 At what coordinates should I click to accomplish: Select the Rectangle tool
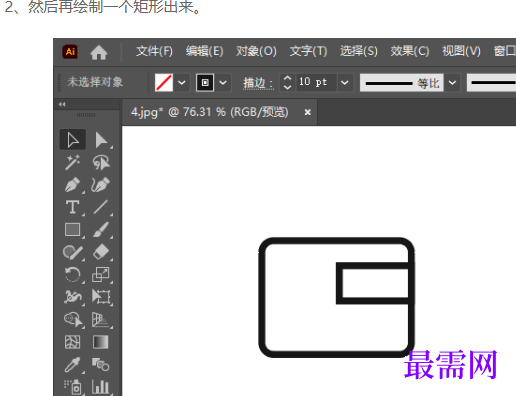tap(73, 230)
